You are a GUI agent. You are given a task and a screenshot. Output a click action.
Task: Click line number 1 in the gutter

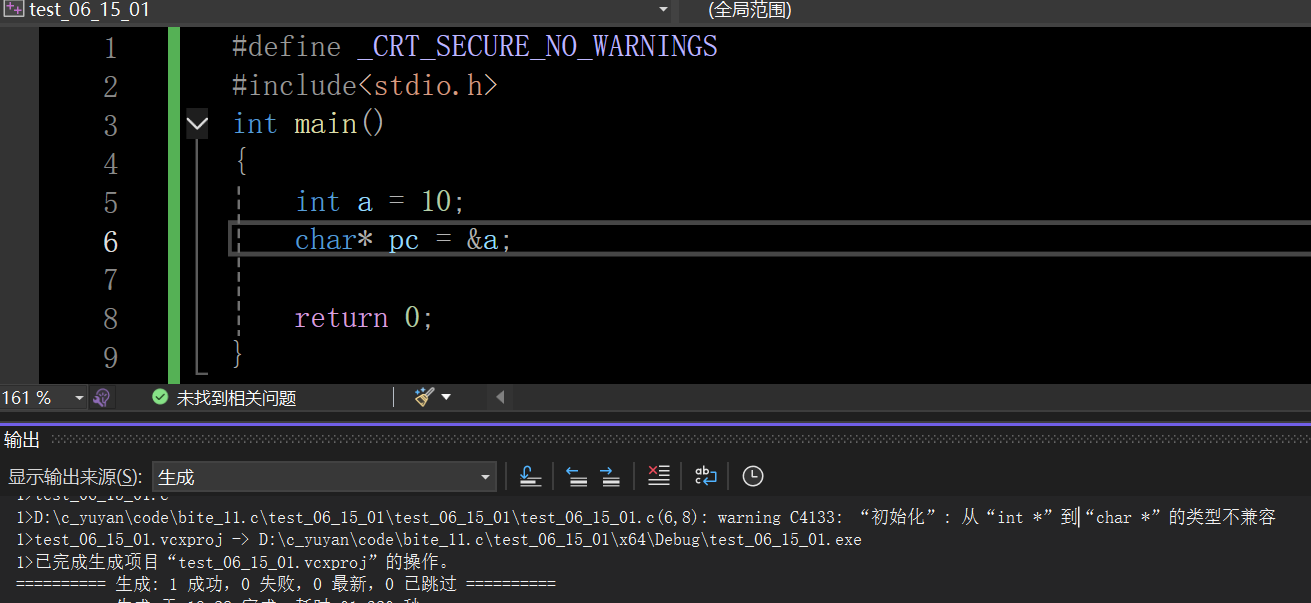(x=110, y=47)
